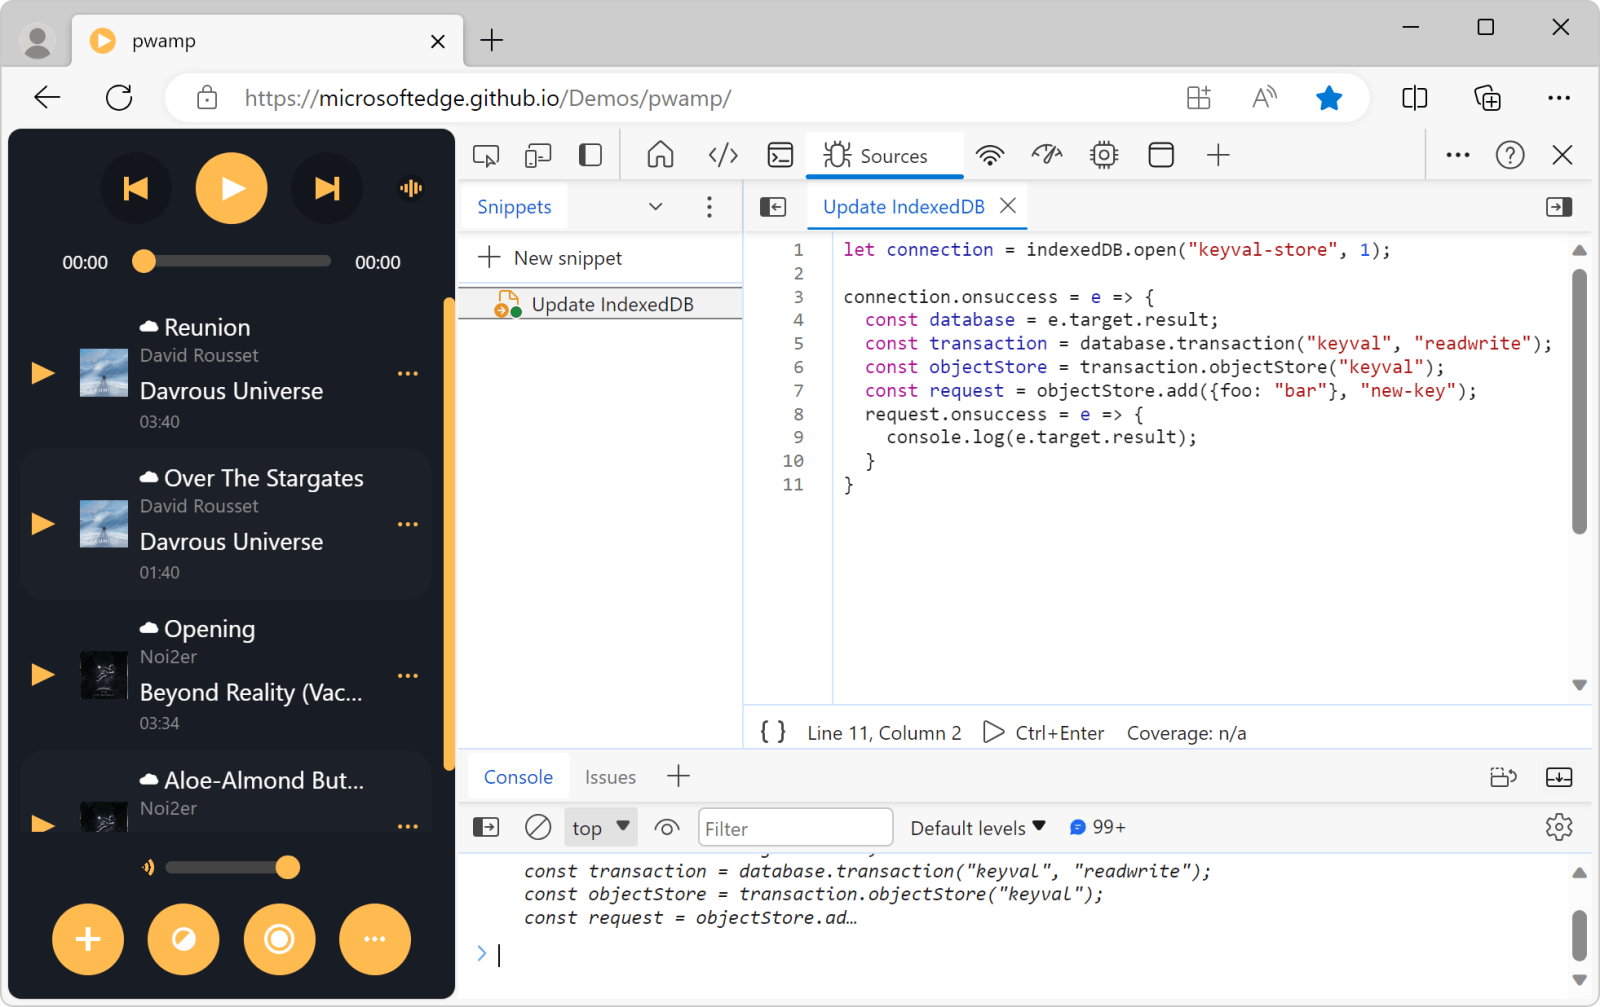This screenshot has height=1007, width=1600.
Task: Adjust the player volume slider
Action: (x=230, y=867)
